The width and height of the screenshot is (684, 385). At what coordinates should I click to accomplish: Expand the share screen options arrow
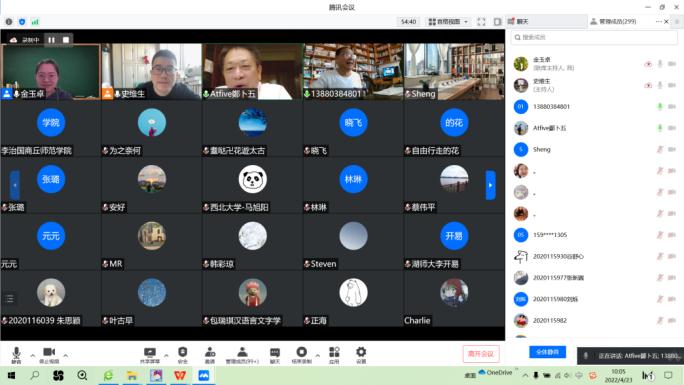pyautogui.click(x=166, y=356)
